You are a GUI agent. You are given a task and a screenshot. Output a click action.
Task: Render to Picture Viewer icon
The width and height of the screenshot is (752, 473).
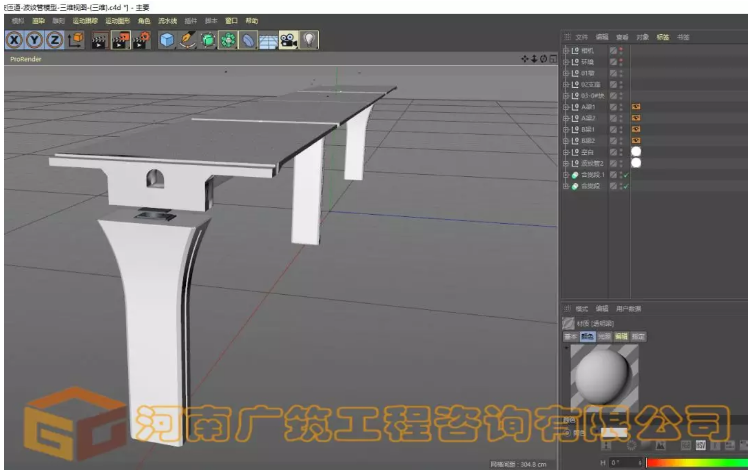tap(120, 40)
